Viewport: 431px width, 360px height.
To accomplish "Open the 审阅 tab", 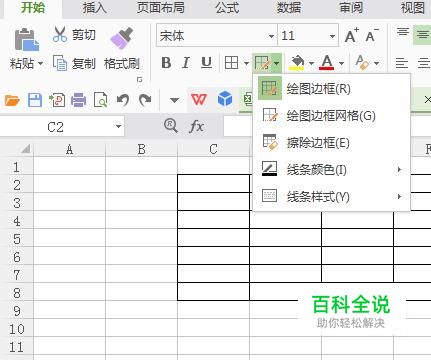I will (351, 7).
